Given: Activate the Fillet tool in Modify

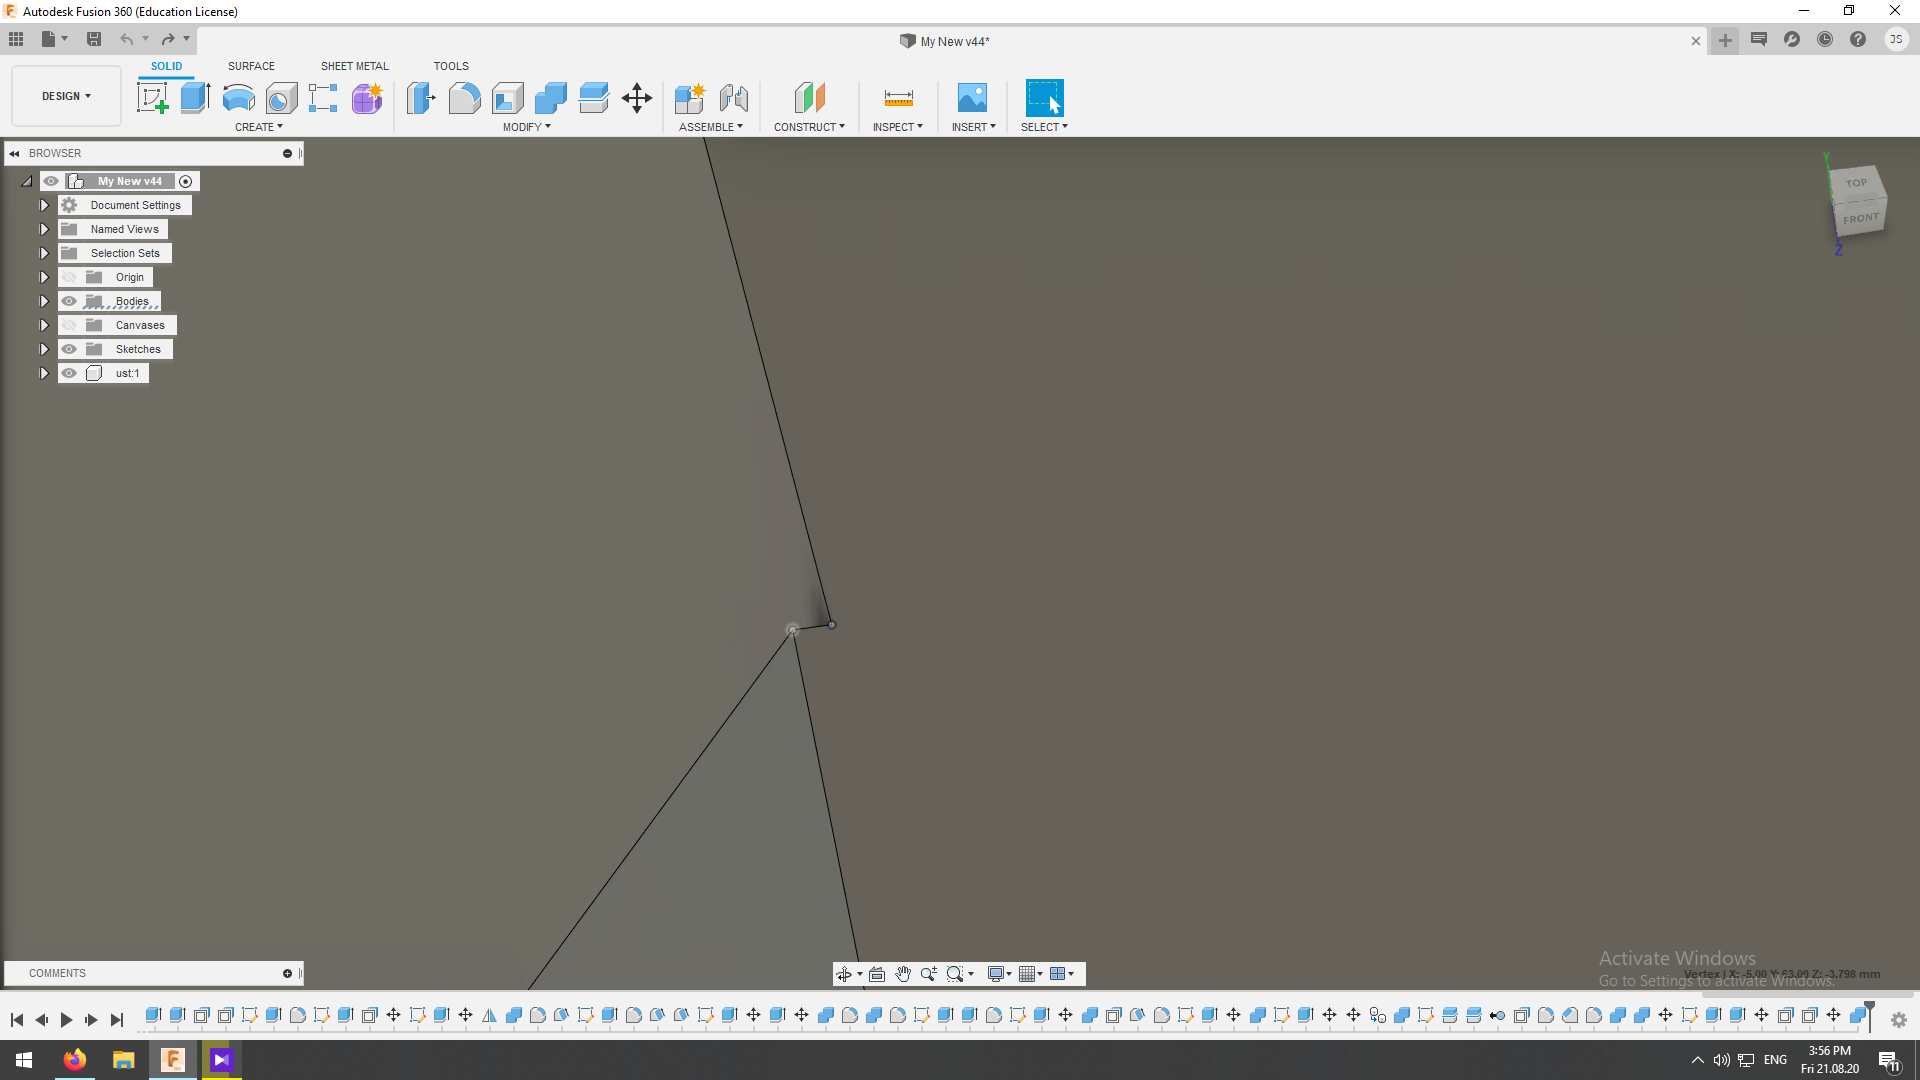Looking at the screenshot, I should click(x=464, y=97).
